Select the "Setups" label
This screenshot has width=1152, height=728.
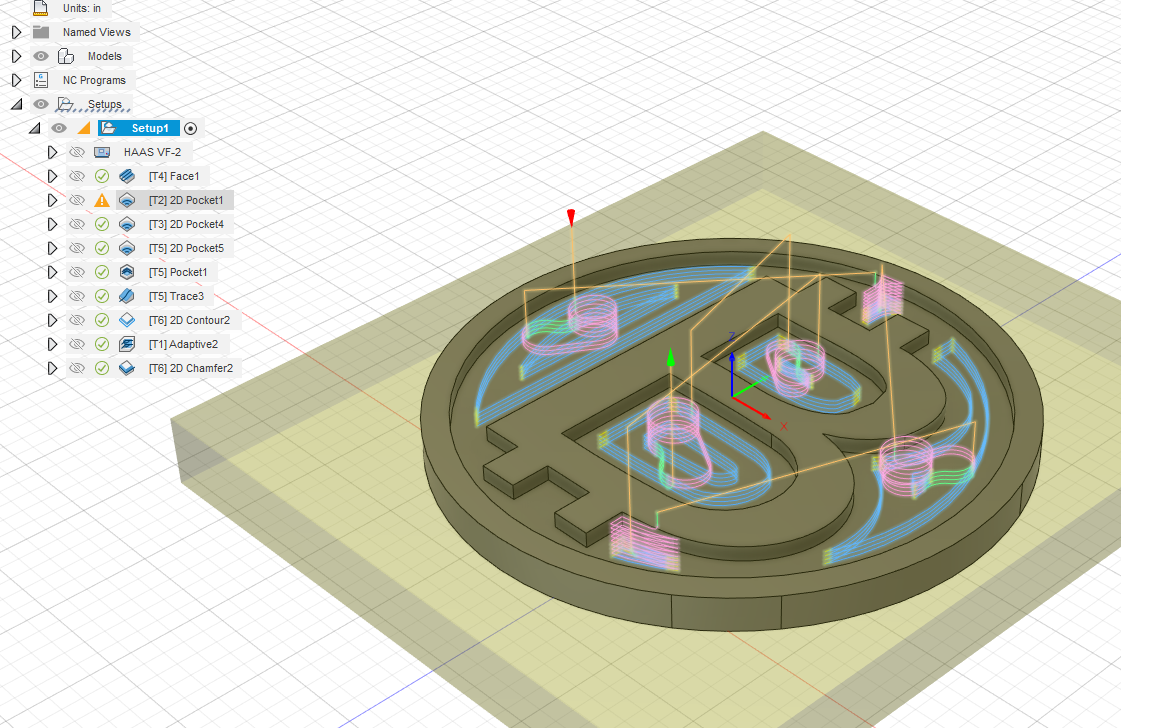click(x=104, y=104)
